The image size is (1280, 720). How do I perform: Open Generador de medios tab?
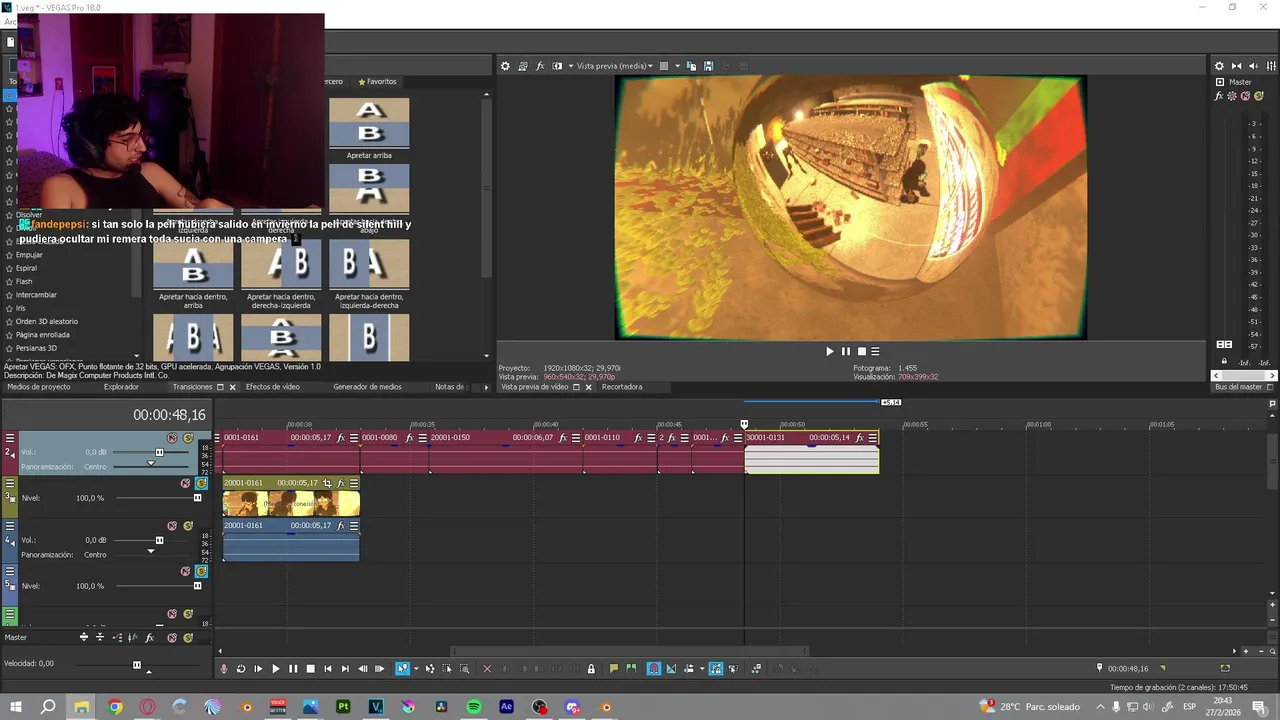click(x=367, y=387)
